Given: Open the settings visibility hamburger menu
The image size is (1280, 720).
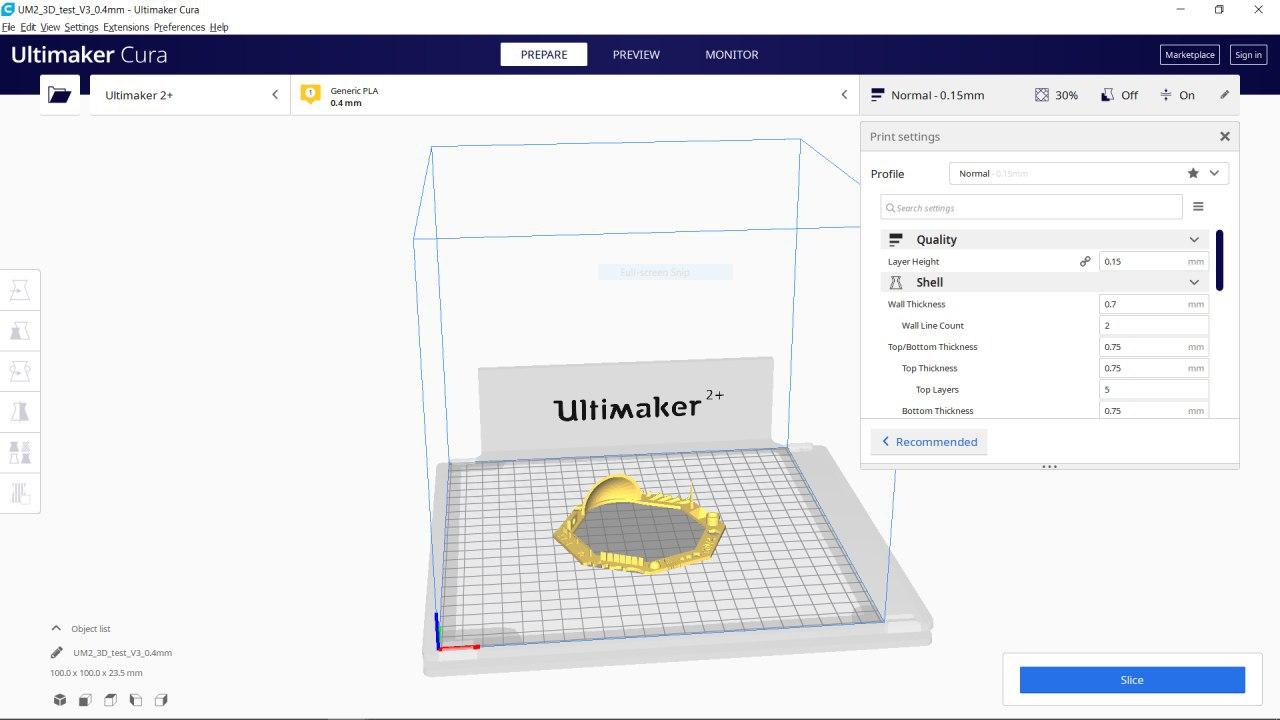Looking at the screenshot, I should click(x=1198, y=207).
